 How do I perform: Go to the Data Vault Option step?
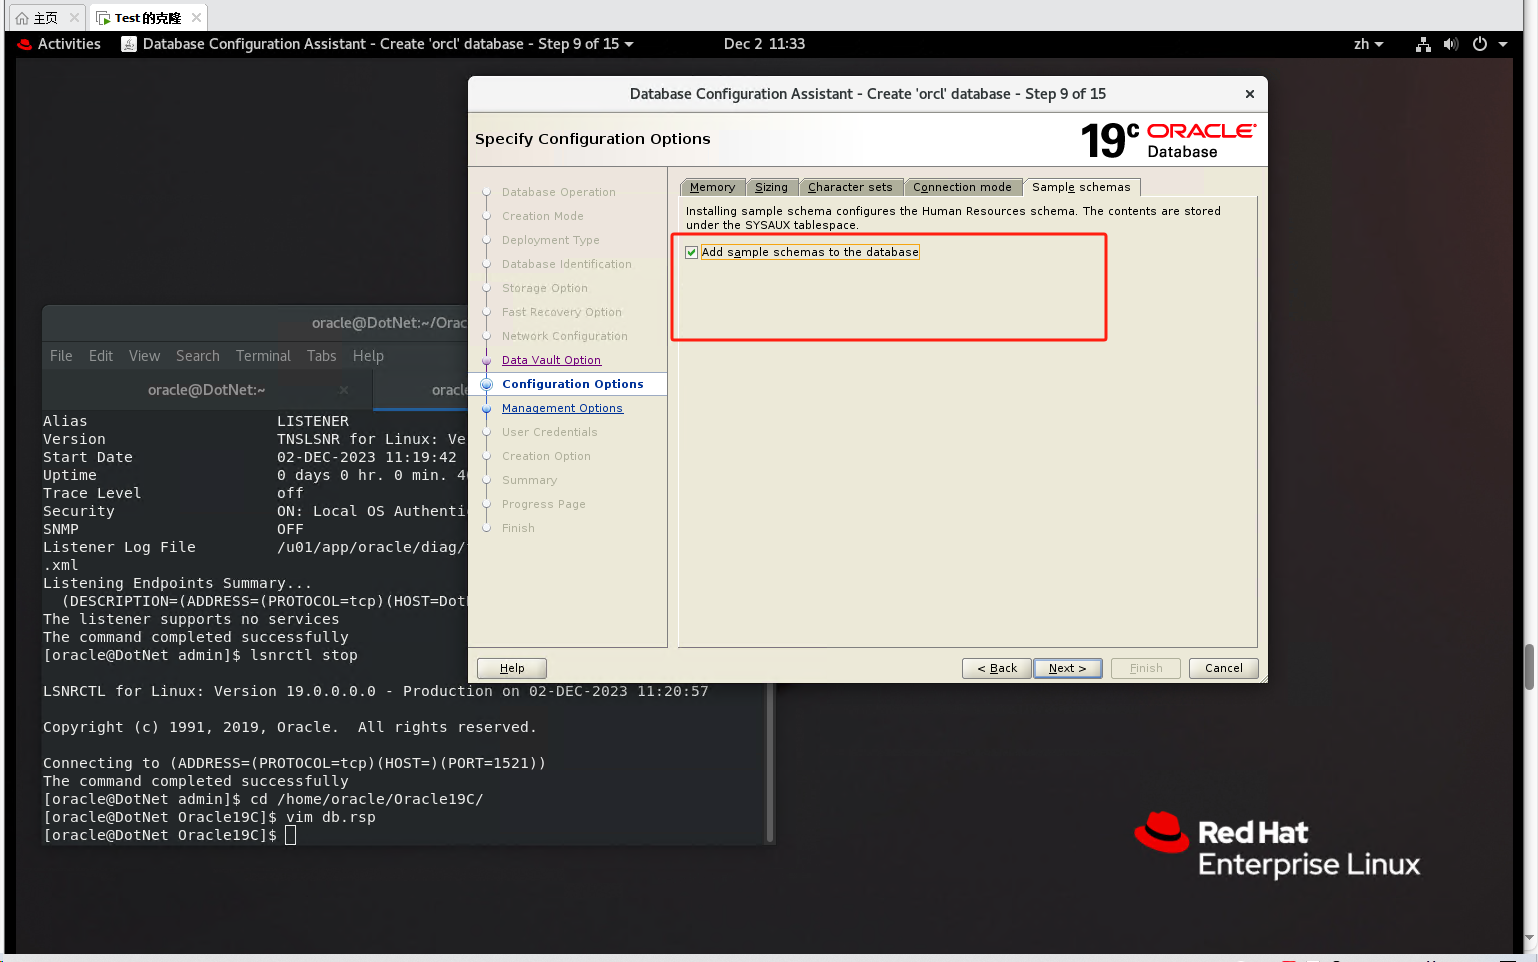(x=551, y=360)
